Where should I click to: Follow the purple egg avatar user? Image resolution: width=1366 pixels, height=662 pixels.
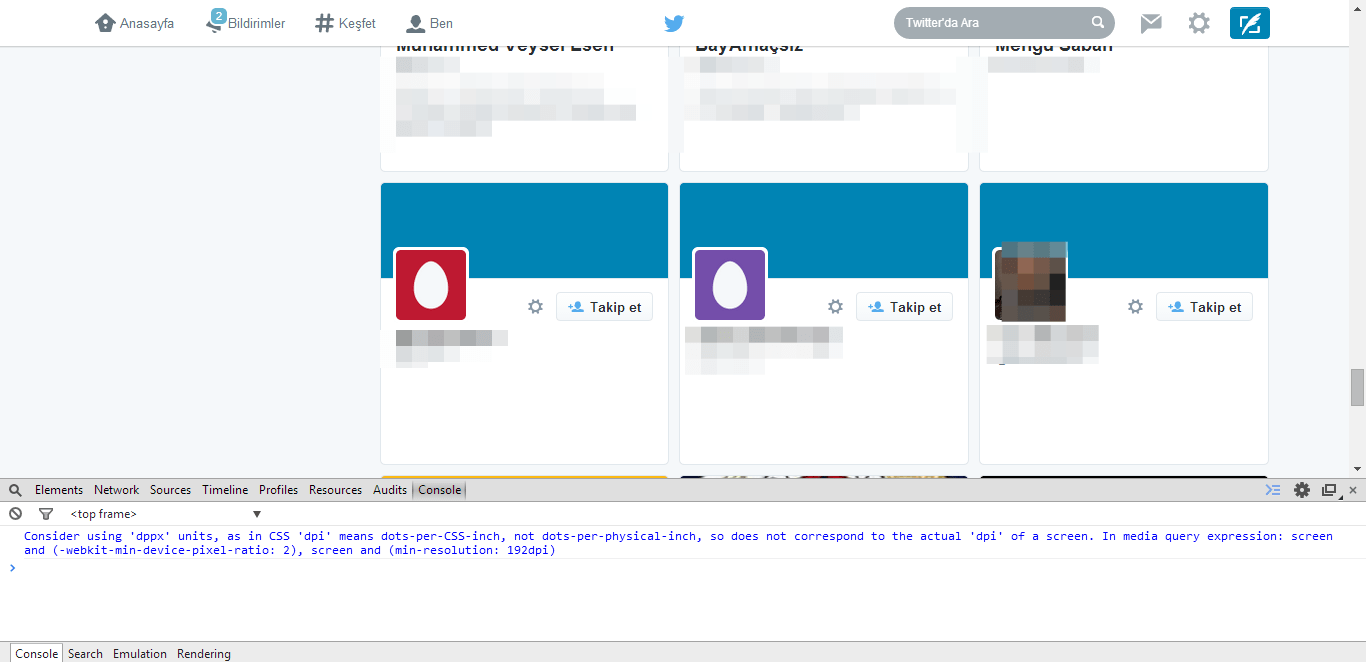click(905, 307)
